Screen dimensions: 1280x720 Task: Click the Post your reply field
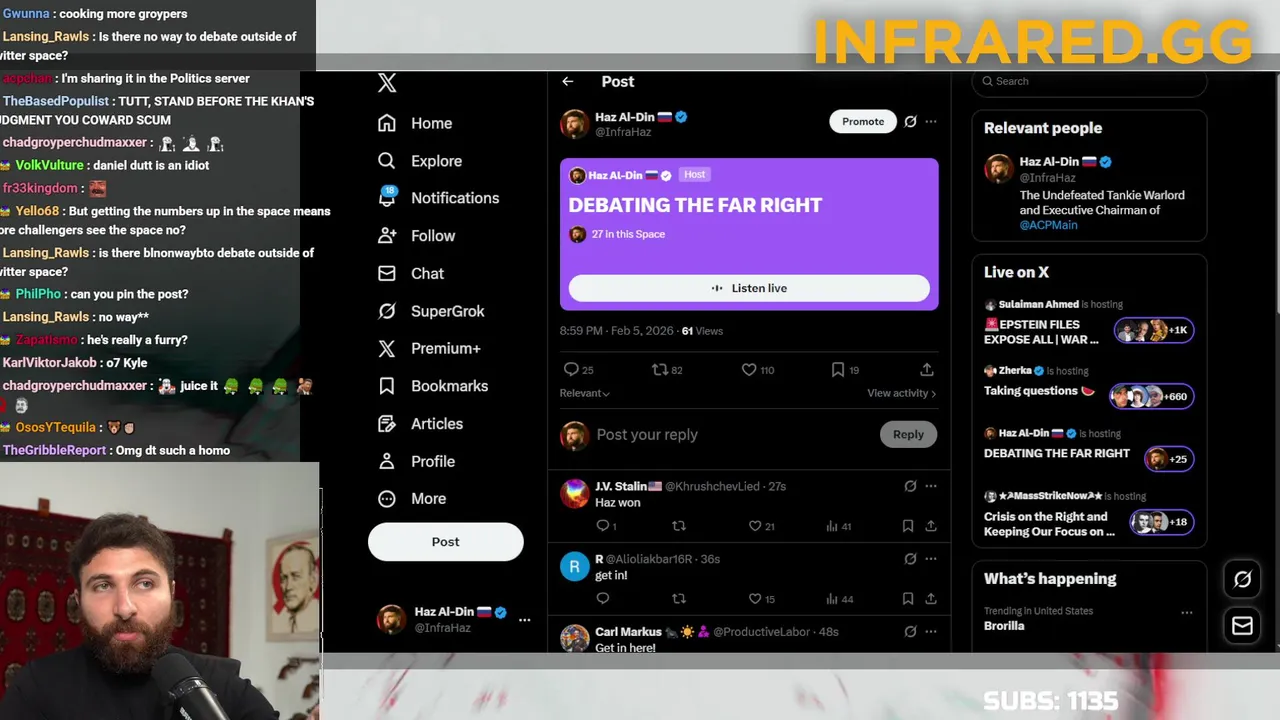tap(733, 435)
